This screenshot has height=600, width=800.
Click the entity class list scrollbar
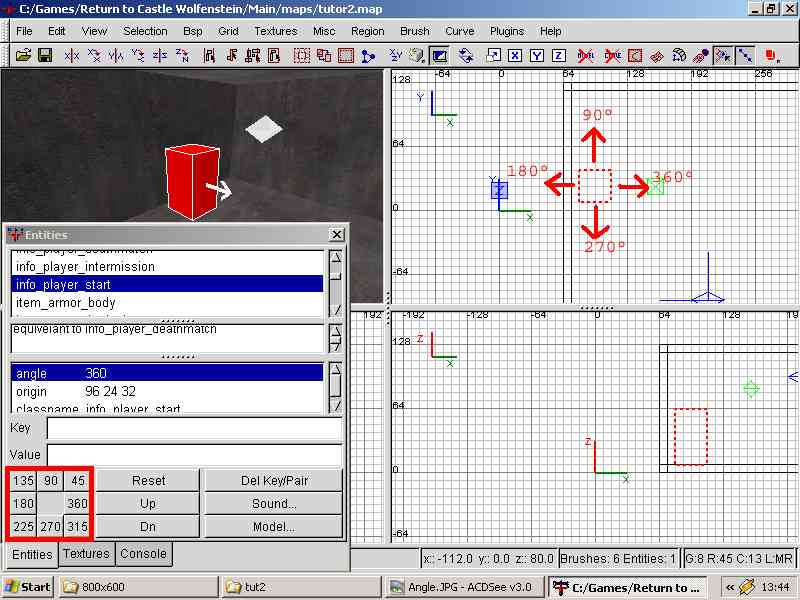pos(336,284)
